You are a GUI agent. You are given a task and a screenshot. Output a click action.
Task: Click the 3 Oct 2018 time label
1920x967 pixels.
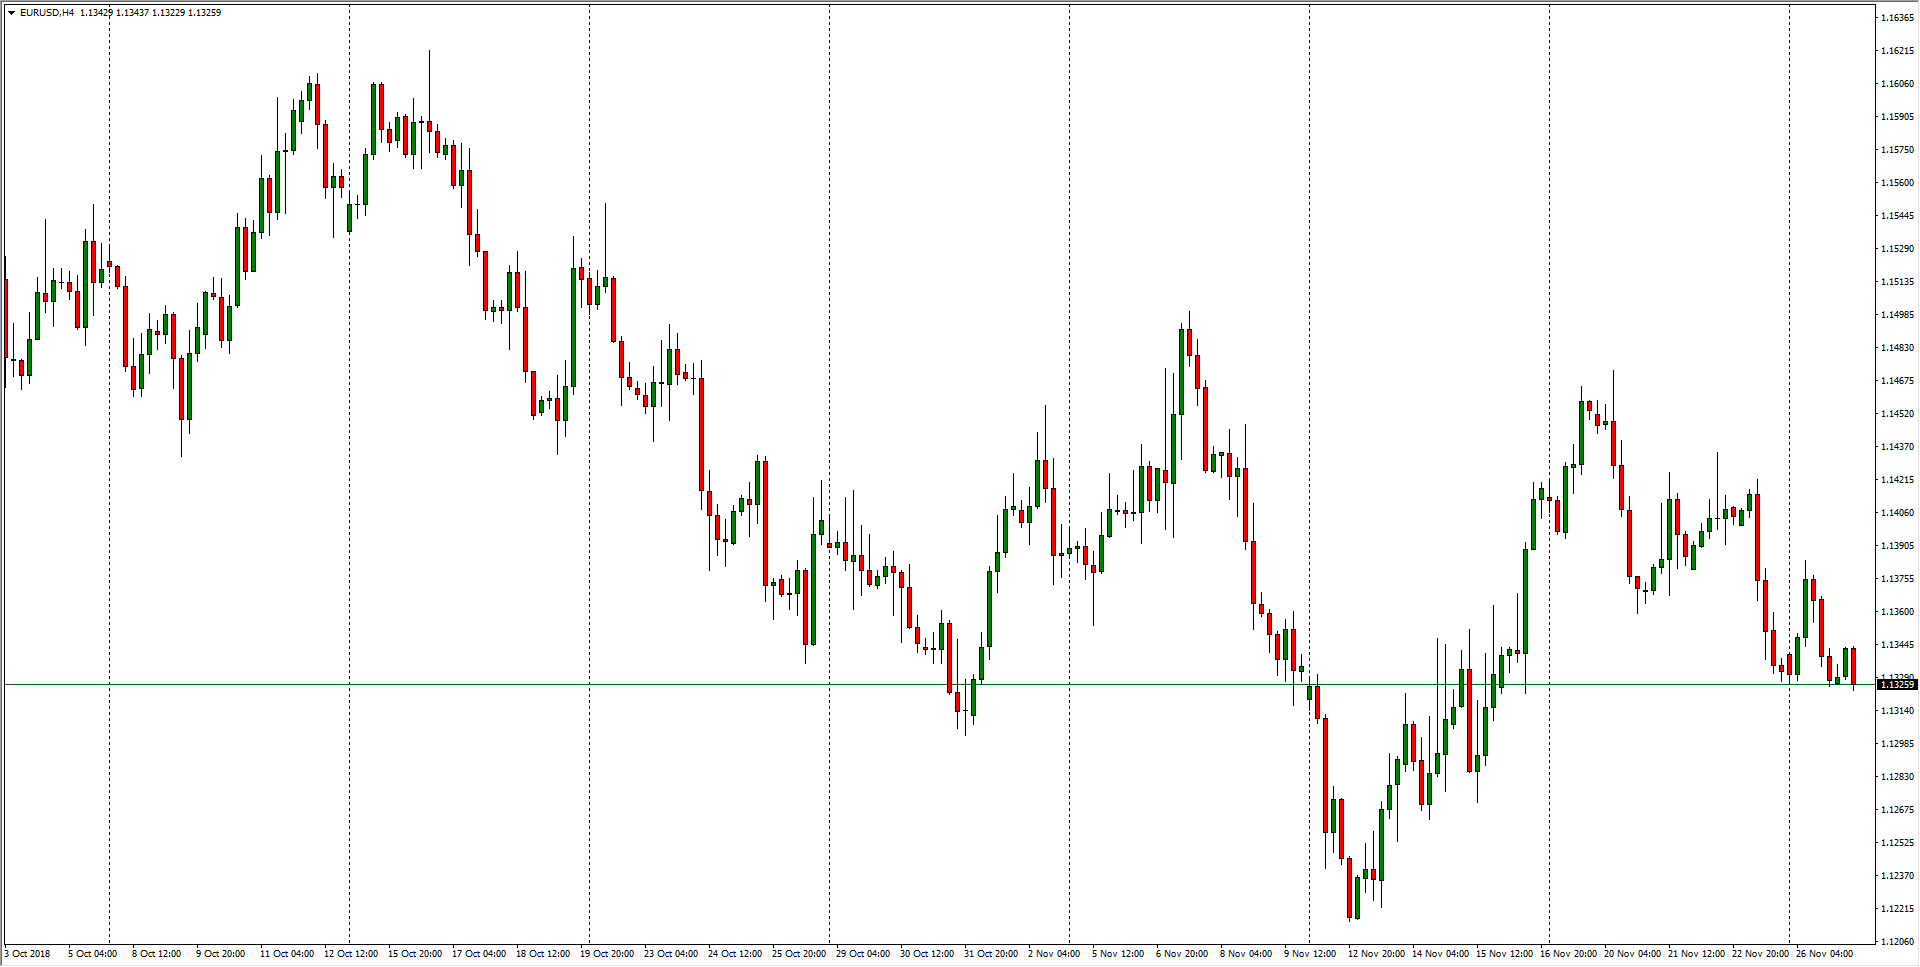pos(28,954)
